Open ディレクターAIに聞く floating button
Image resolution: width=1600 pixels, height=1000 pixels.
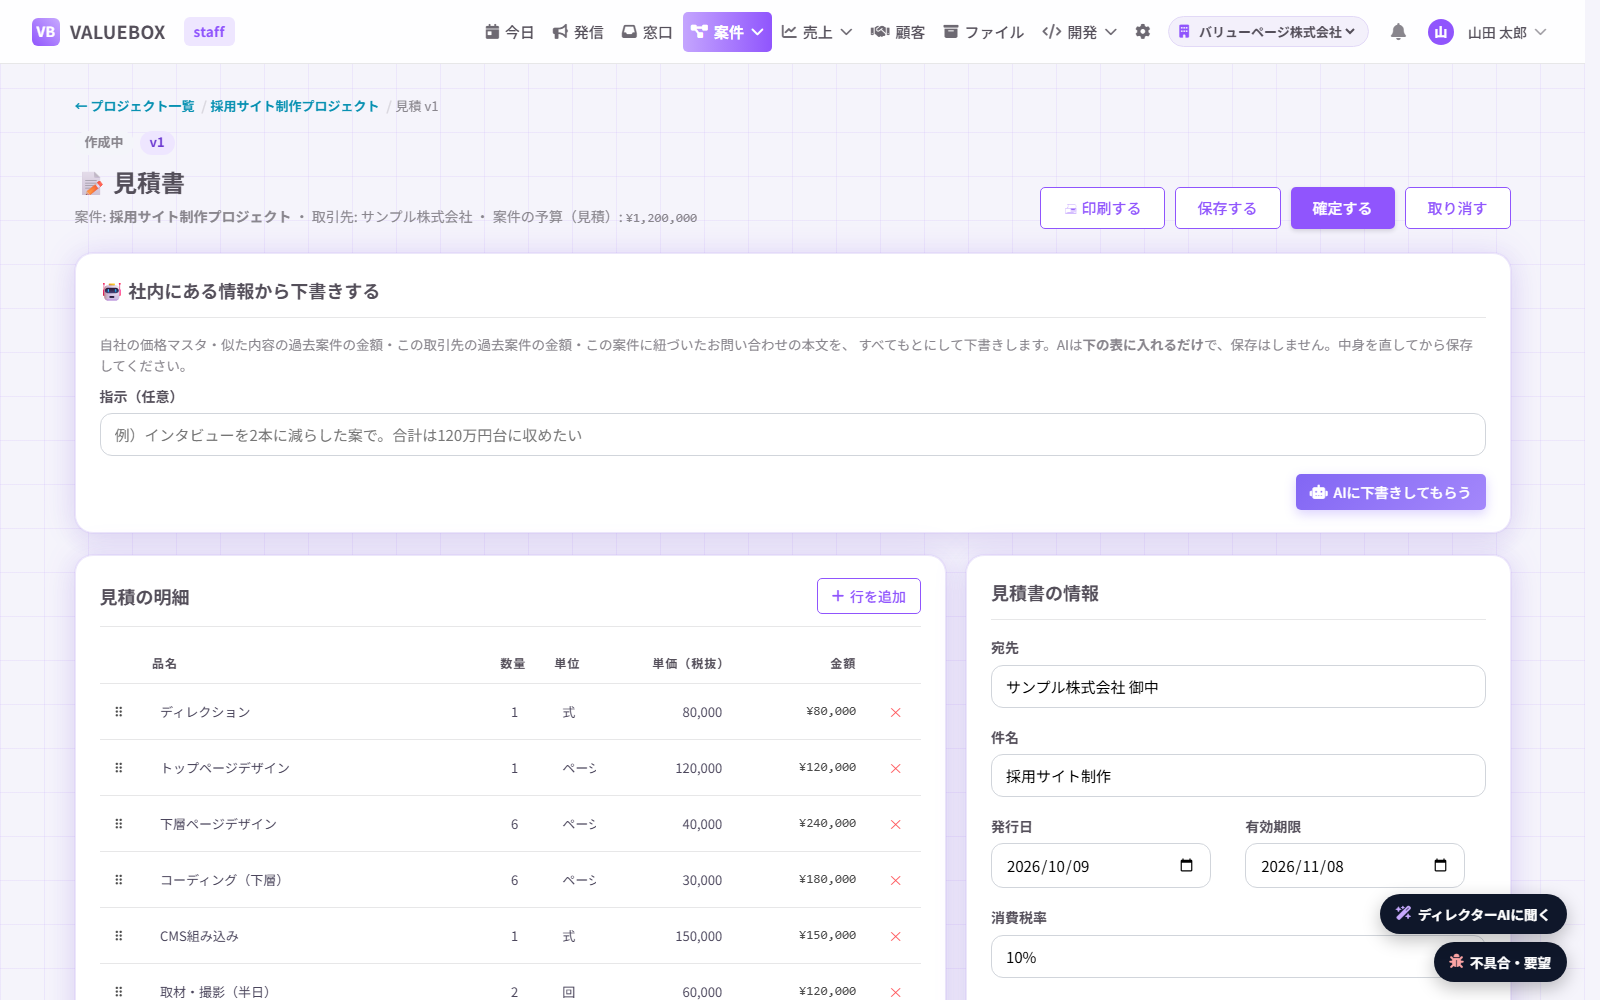1473,914
